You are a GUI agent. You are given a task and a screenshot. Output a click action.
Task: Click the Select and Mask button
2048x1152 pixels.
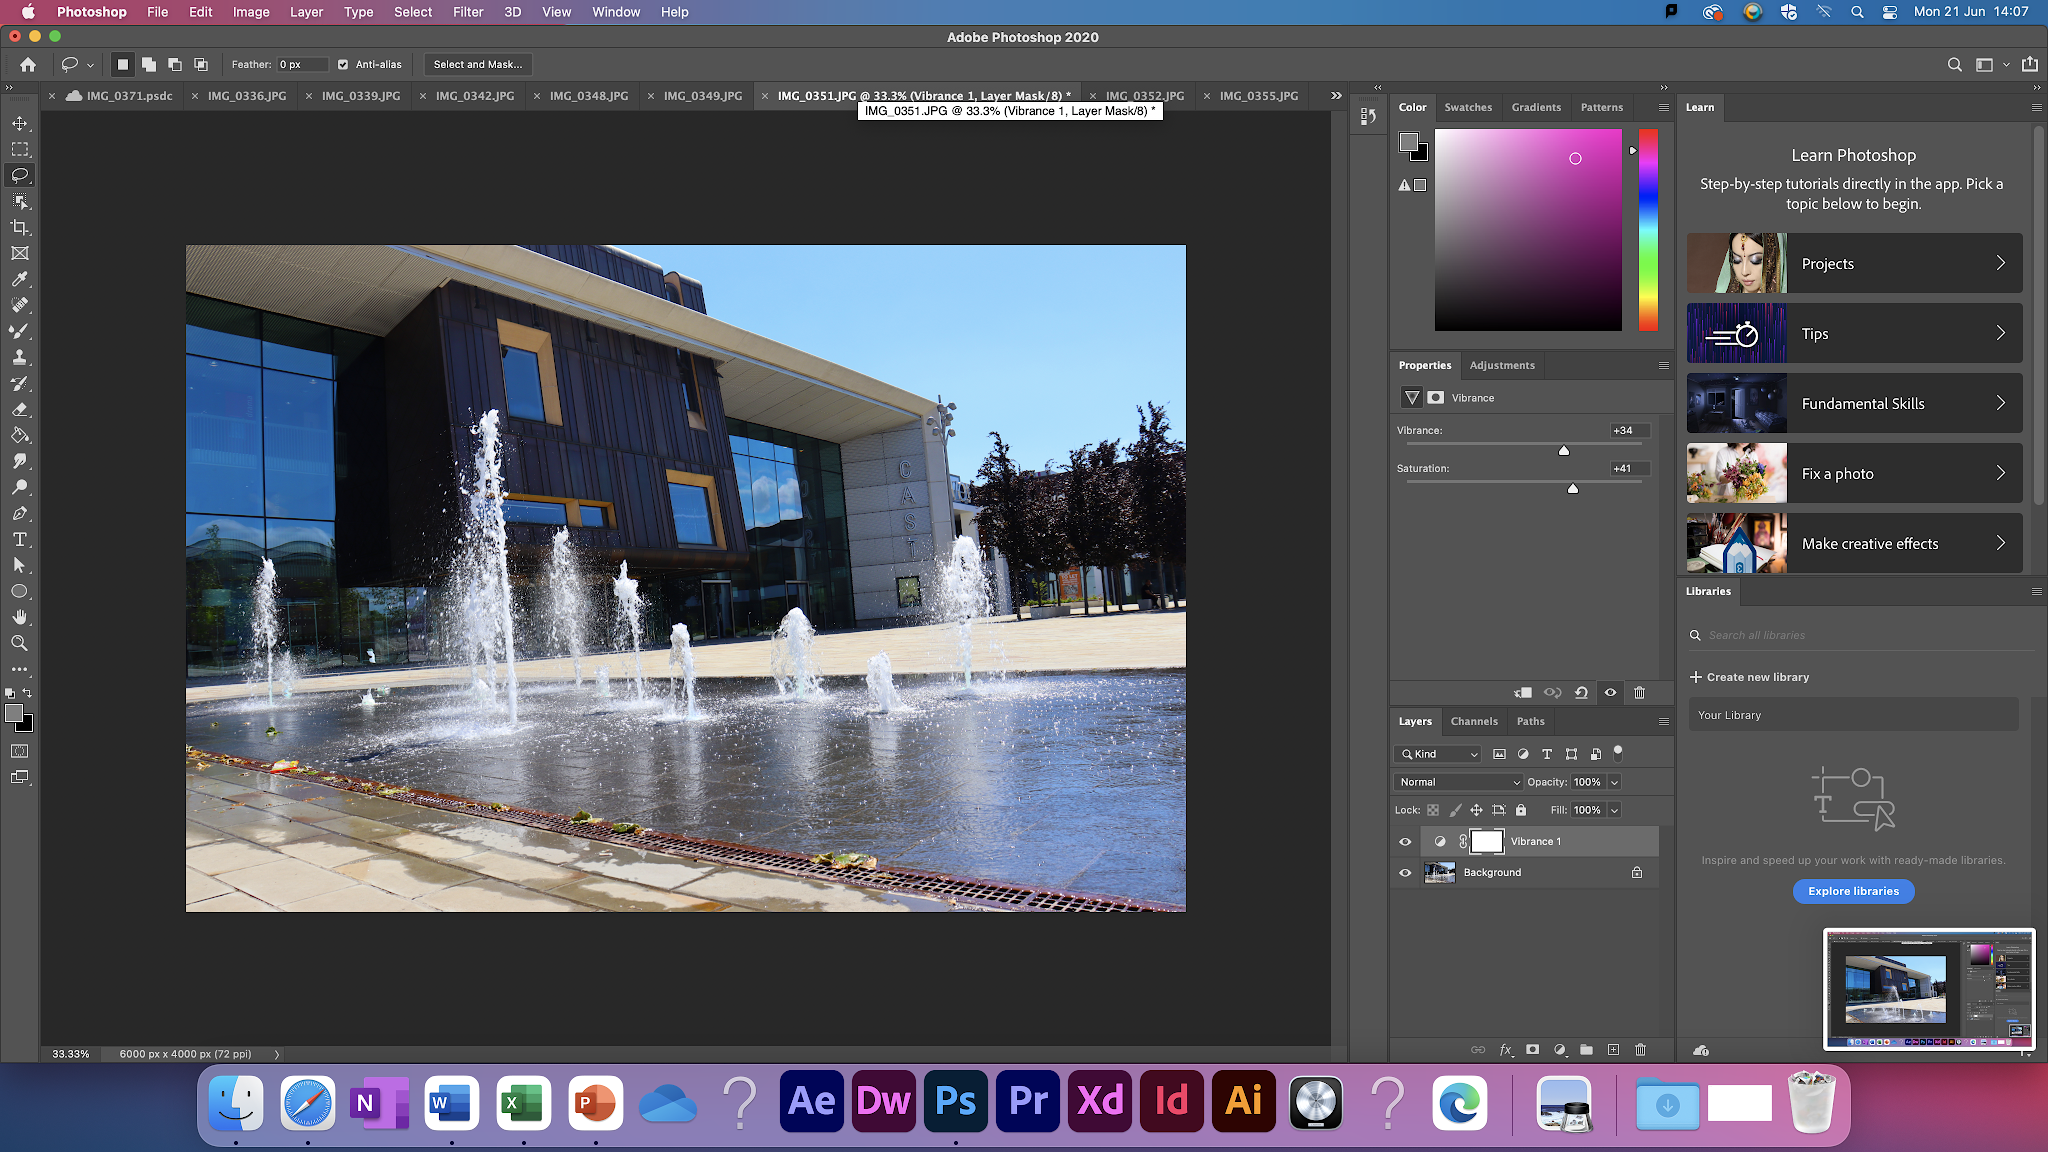pyautogui.click(x=477, y=64)
